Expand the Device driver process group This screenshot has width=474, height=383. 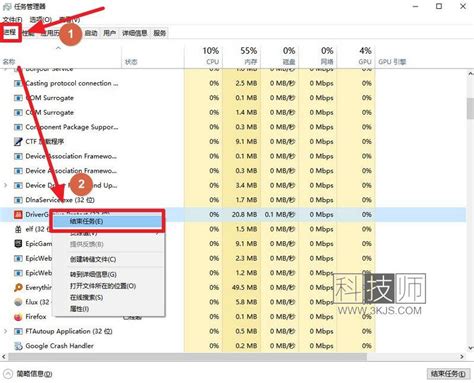click(5, 185)
